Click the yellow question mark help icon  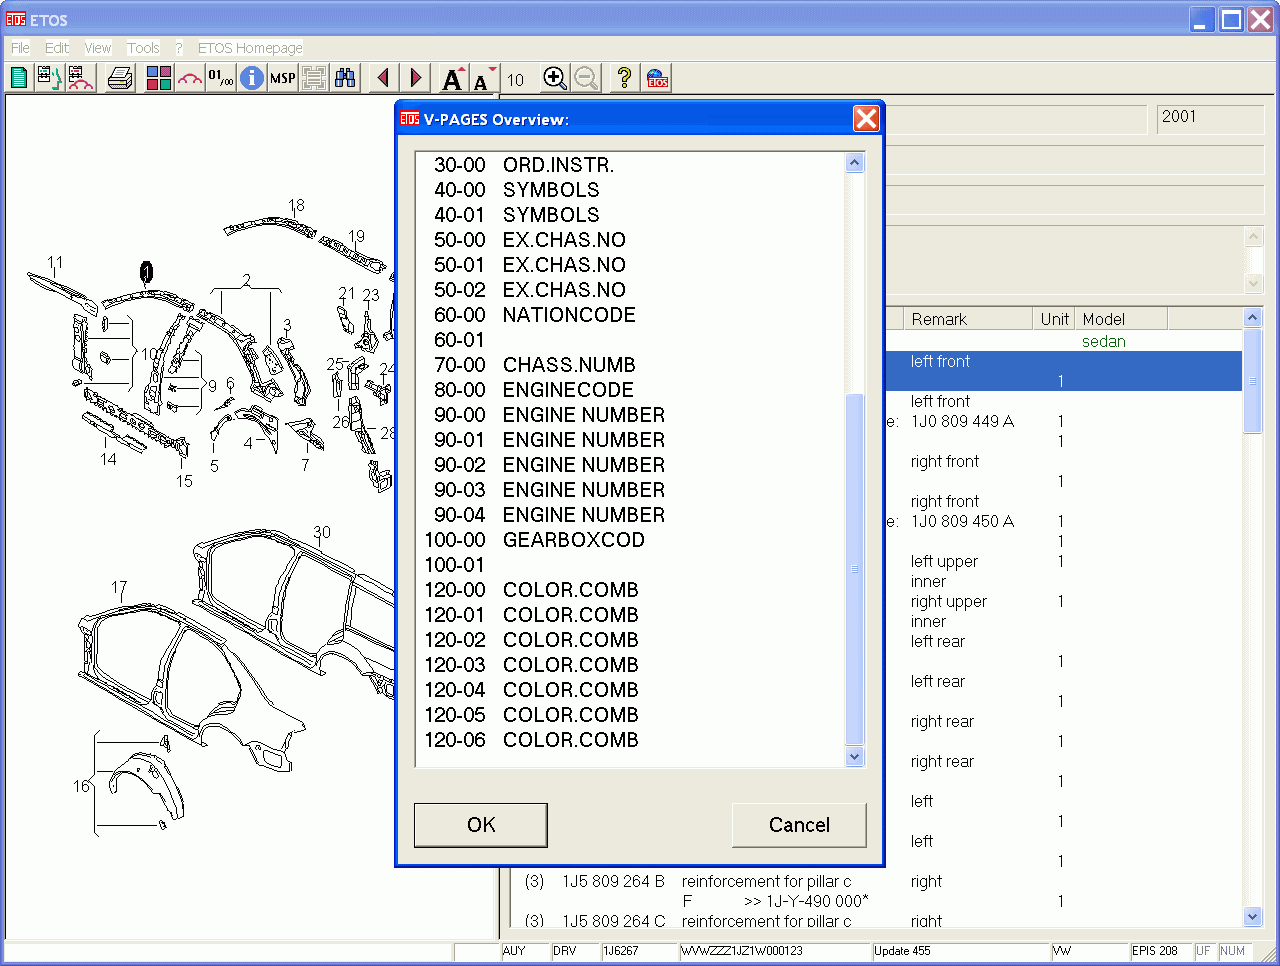point(624,78)
